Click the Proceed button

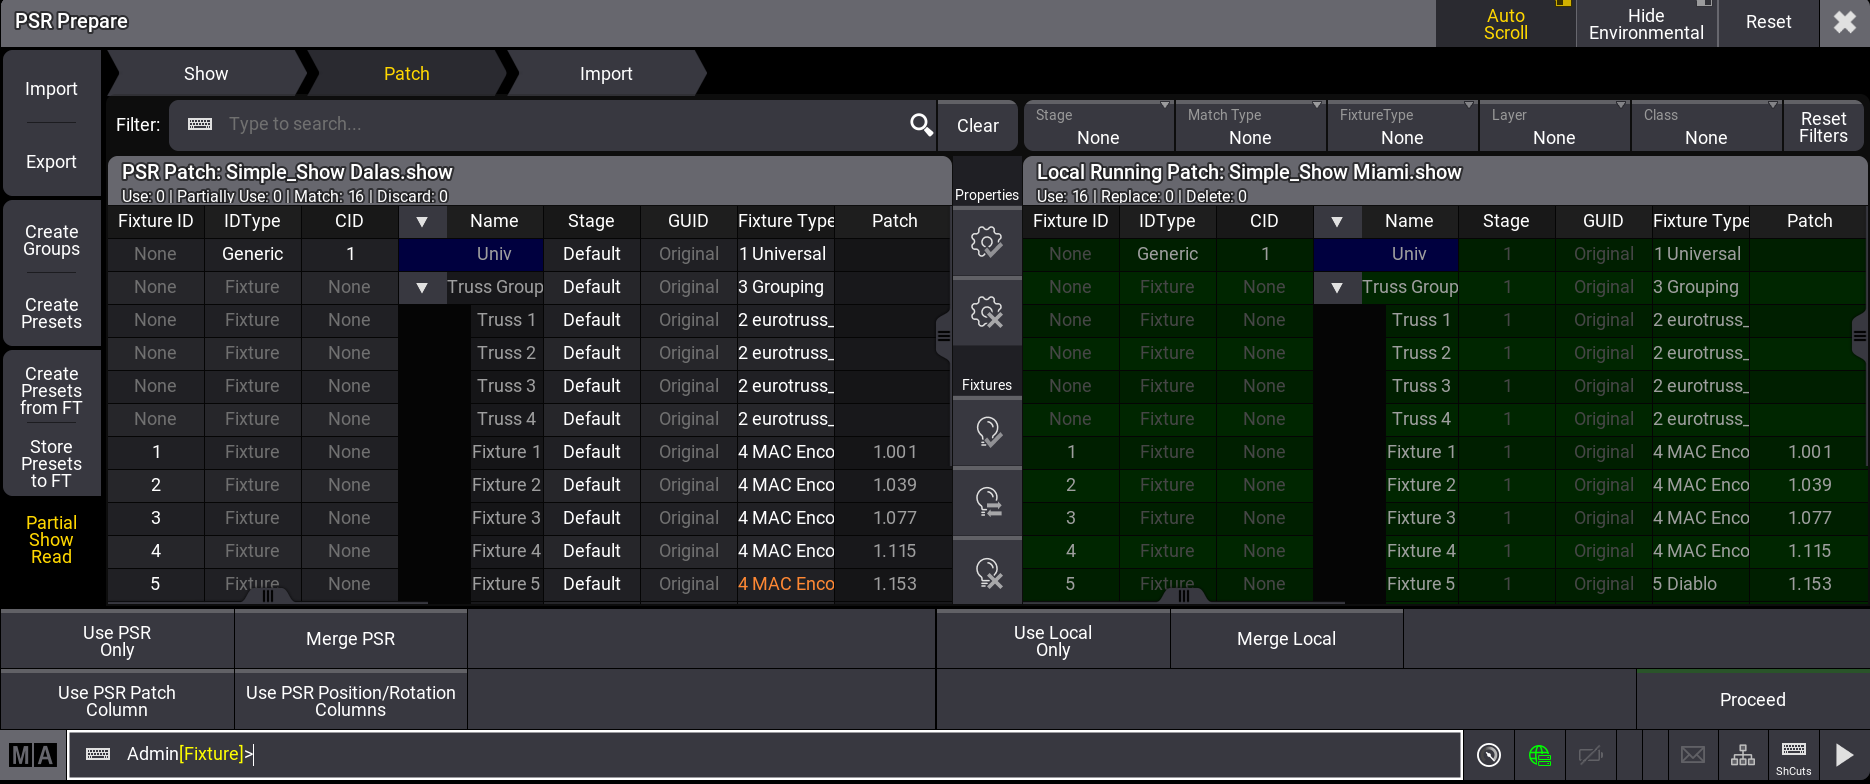(1753, 700)
